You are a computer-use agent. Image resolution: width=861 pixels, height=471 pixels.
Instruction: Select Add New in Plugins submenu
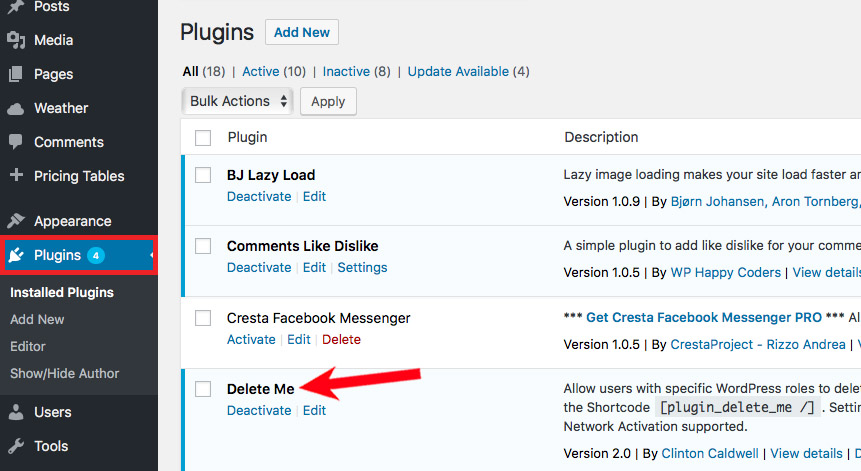(x=37, y=319)
